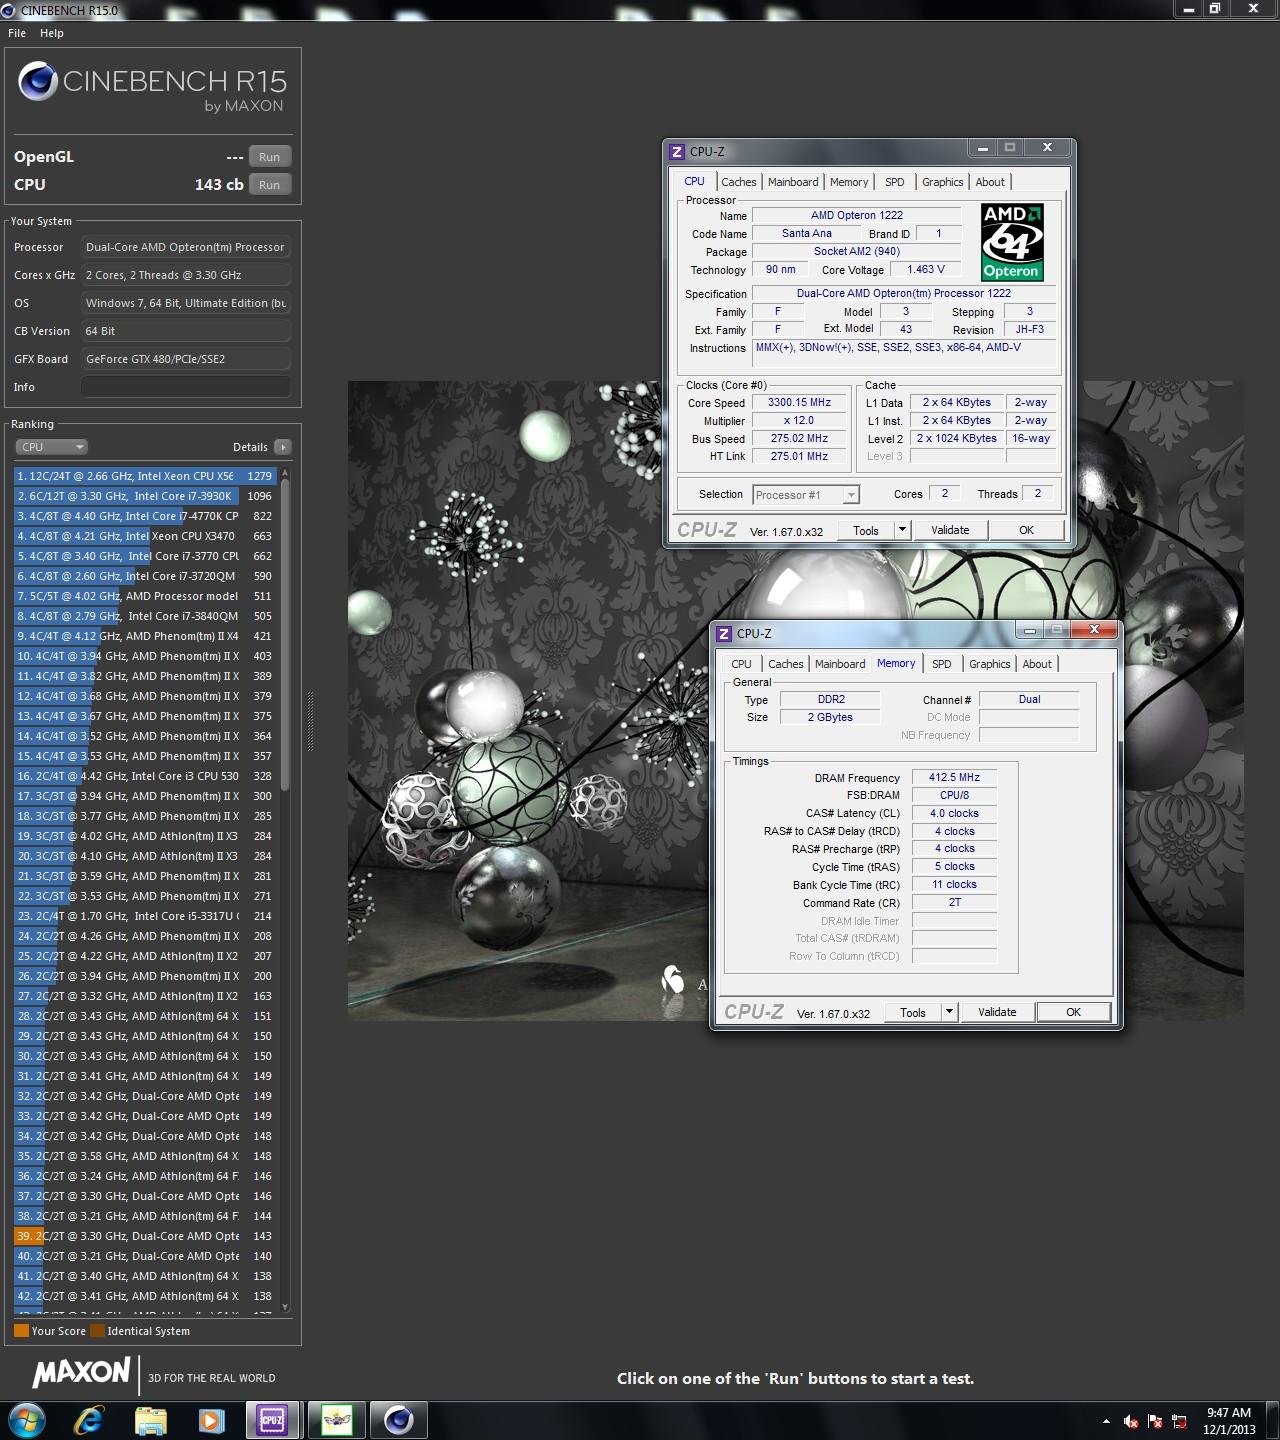This screenshot has height=1440, width=1280.
Task: Close the top CPU-Z window
Action: (x=1047, y=147)
